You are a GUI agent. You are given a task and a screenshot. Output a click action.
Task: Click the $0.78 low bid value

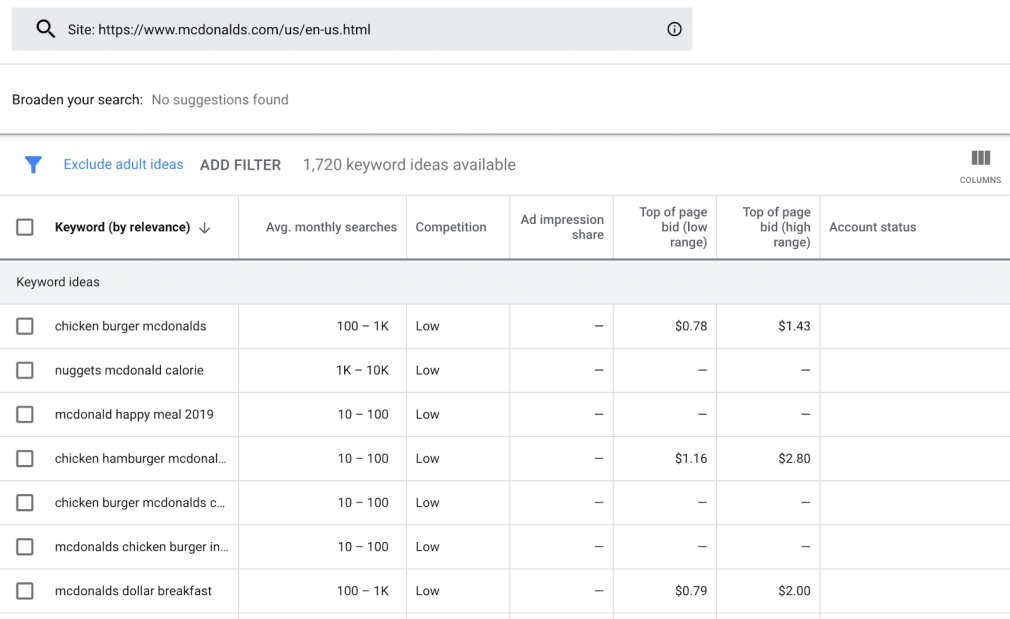click(691, 326)
